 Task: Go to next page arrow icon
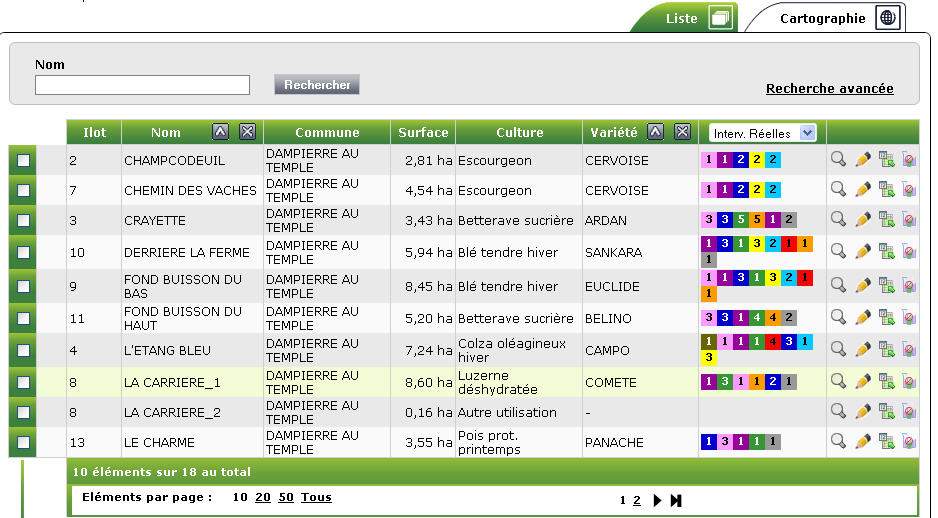coord(657,500)
